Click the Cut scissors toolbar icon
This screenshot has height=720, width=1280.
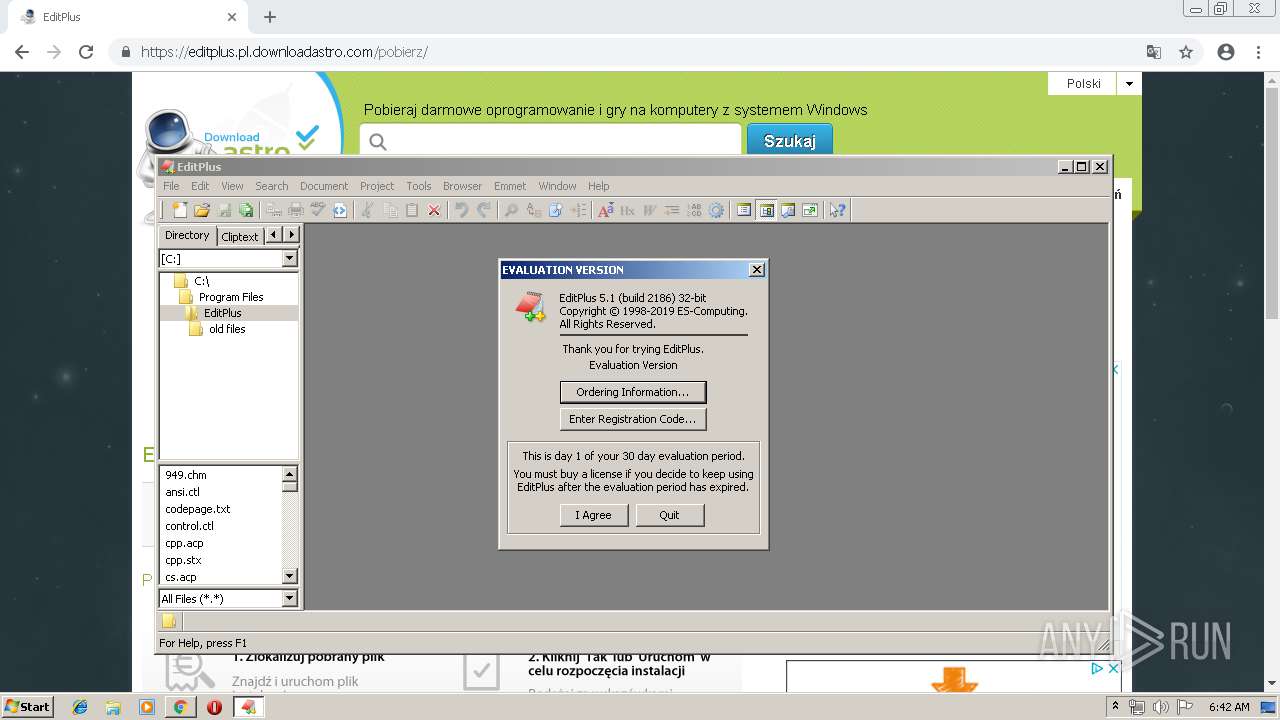(x=367, y=210)
